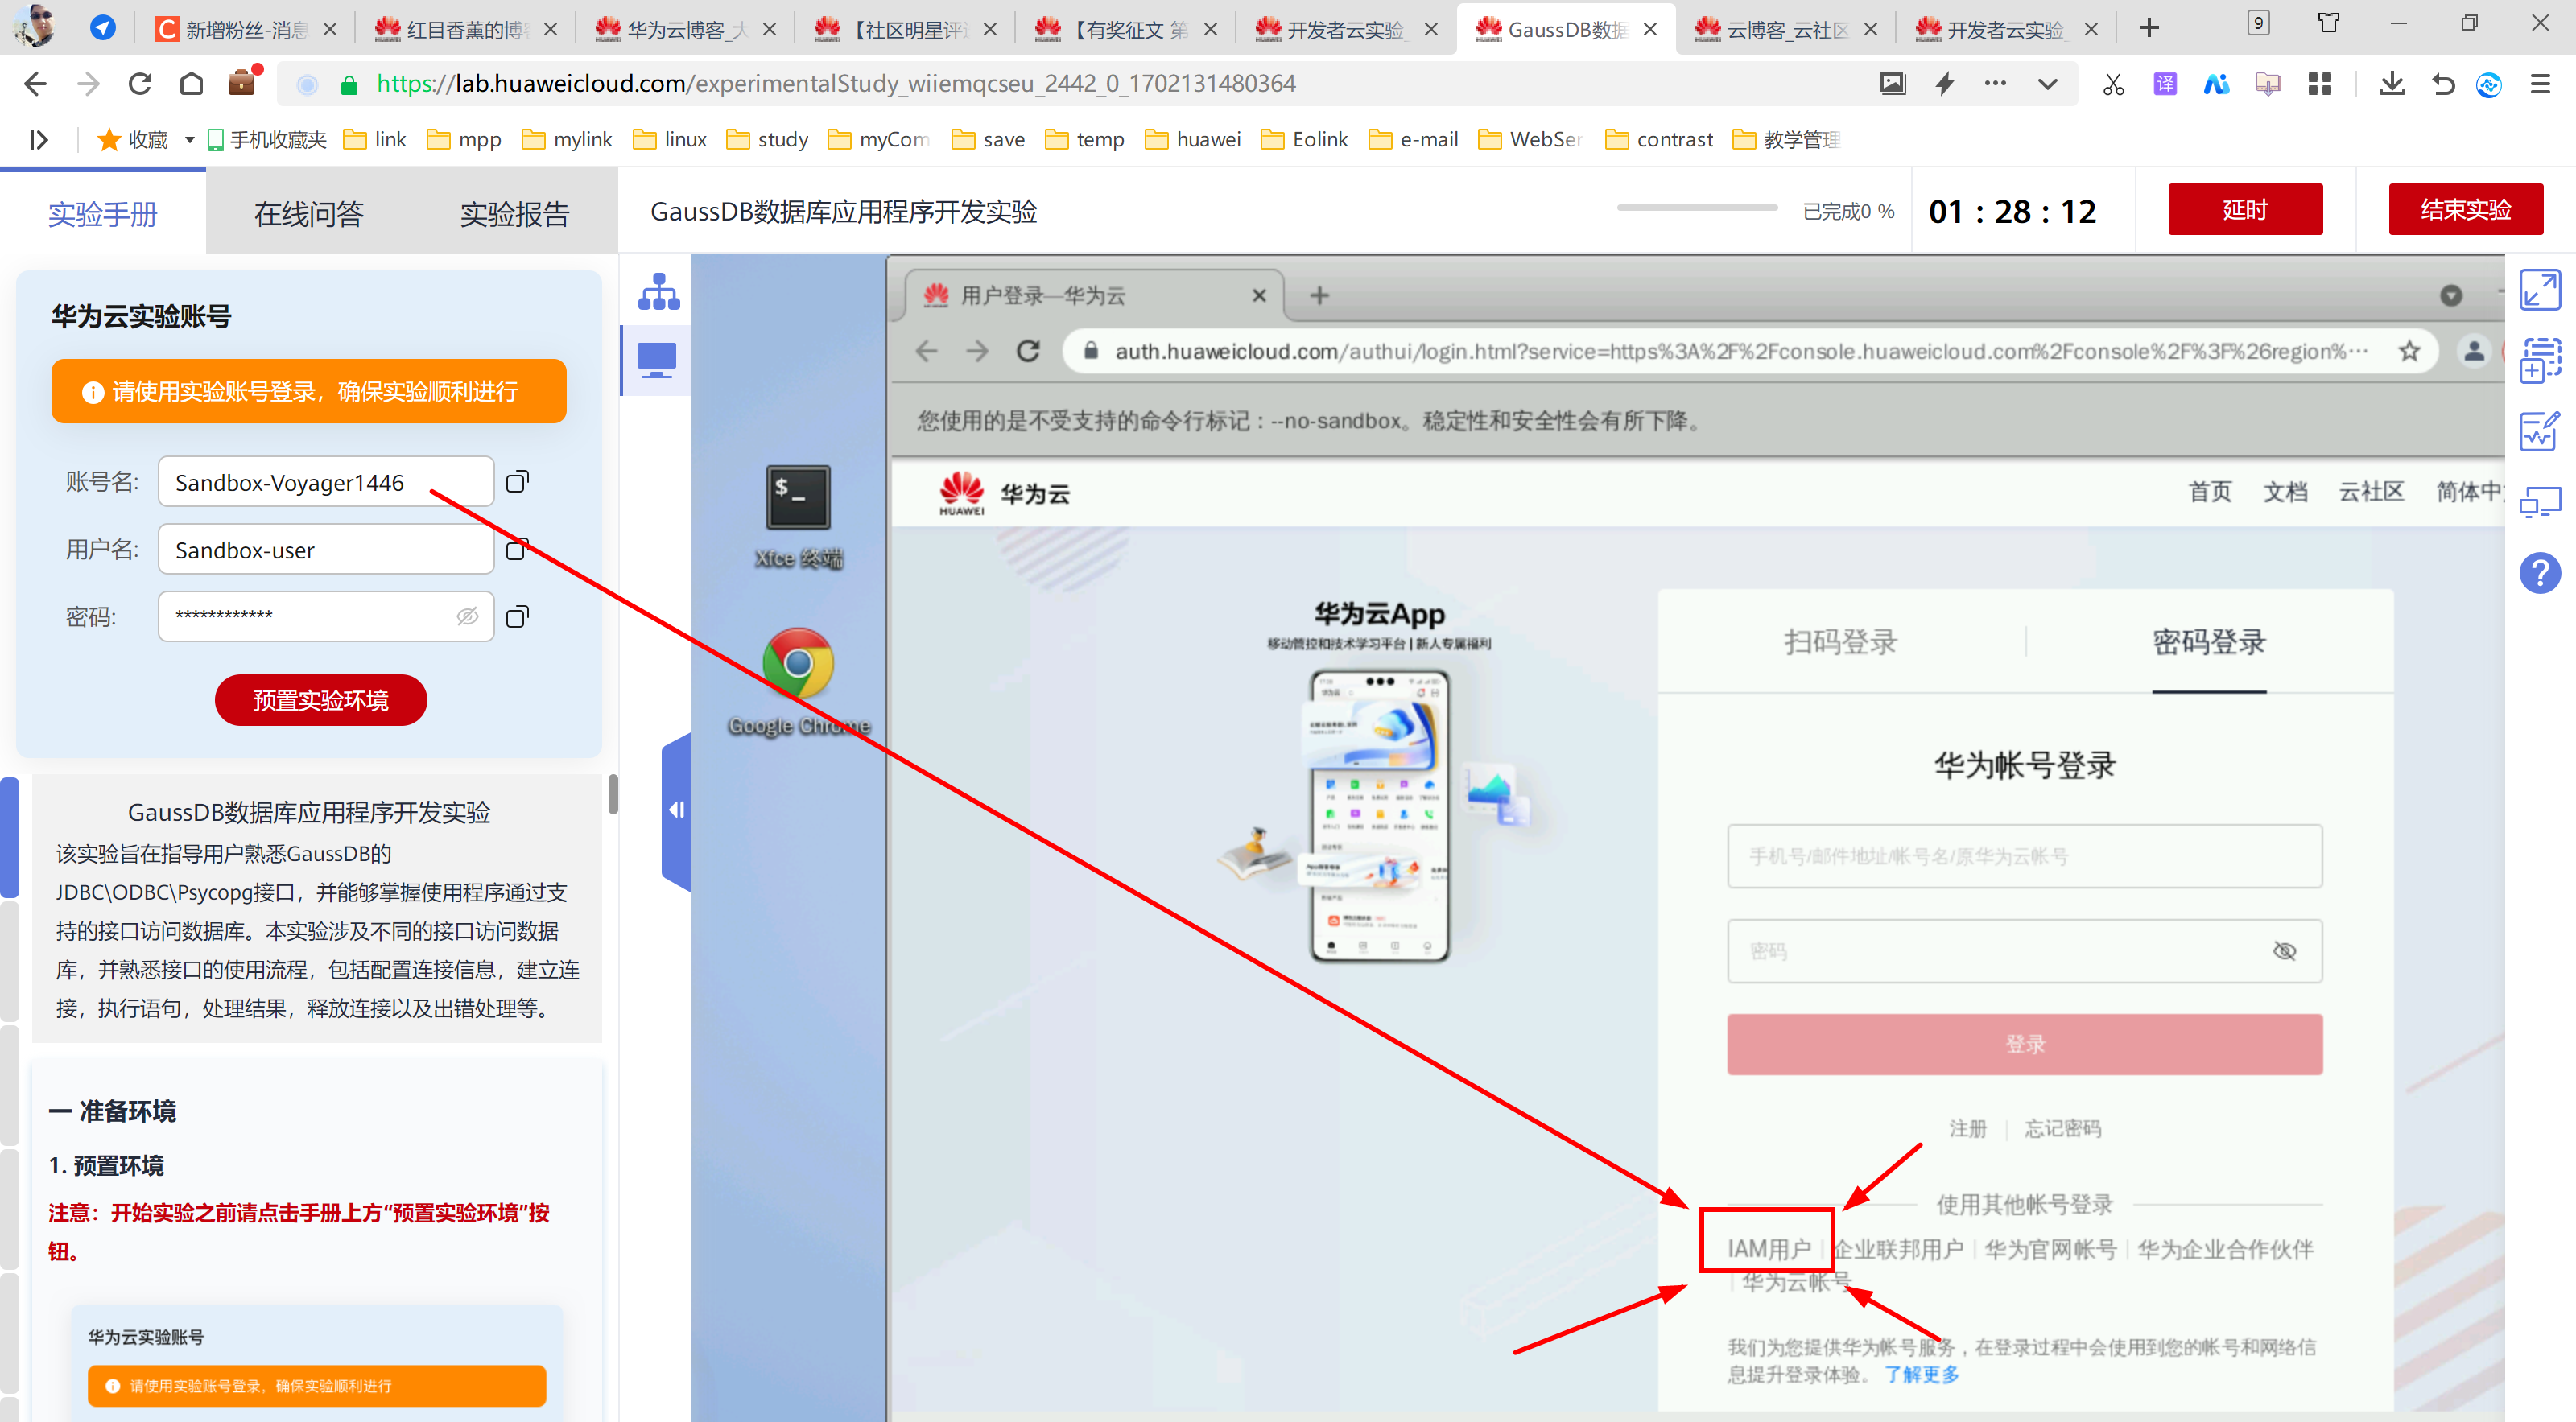Focus the Huawei account name input field
Screen dimensions: 2576x1422
pyautogui.click(x=2024, y=856)
